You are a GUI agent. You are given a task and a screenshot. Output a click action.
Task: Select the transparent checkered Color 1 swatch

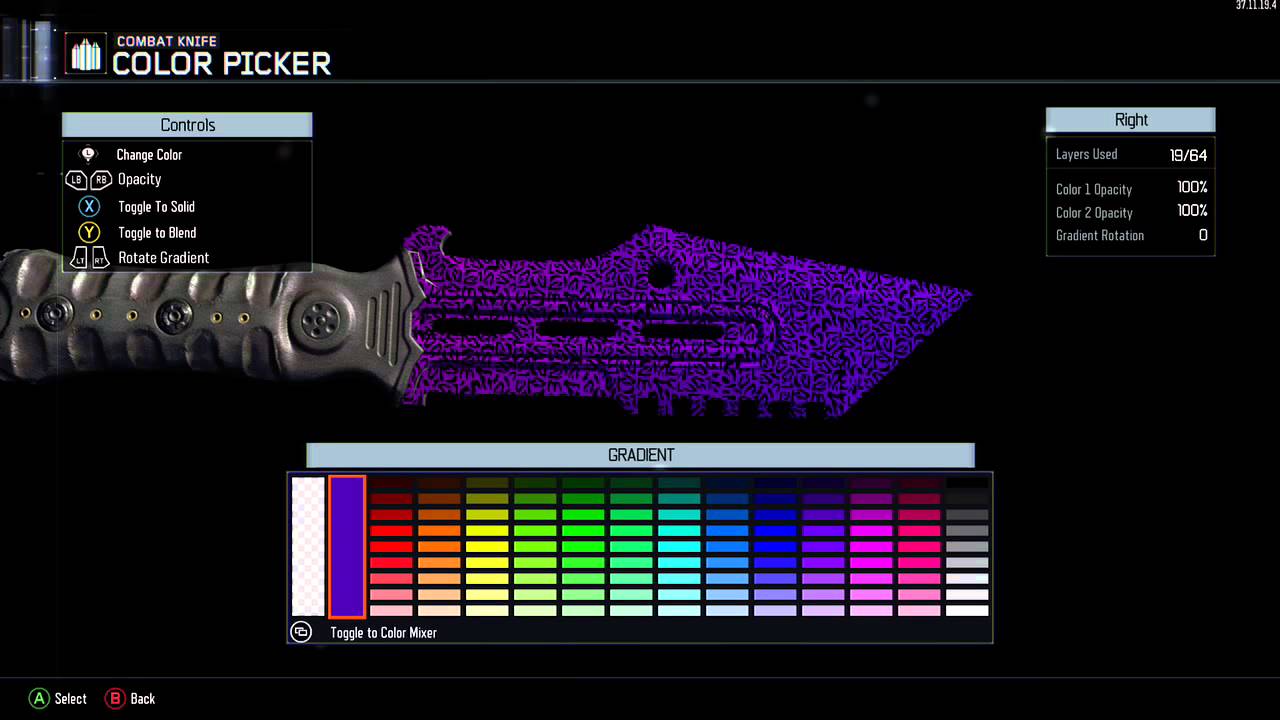[308, 546]
